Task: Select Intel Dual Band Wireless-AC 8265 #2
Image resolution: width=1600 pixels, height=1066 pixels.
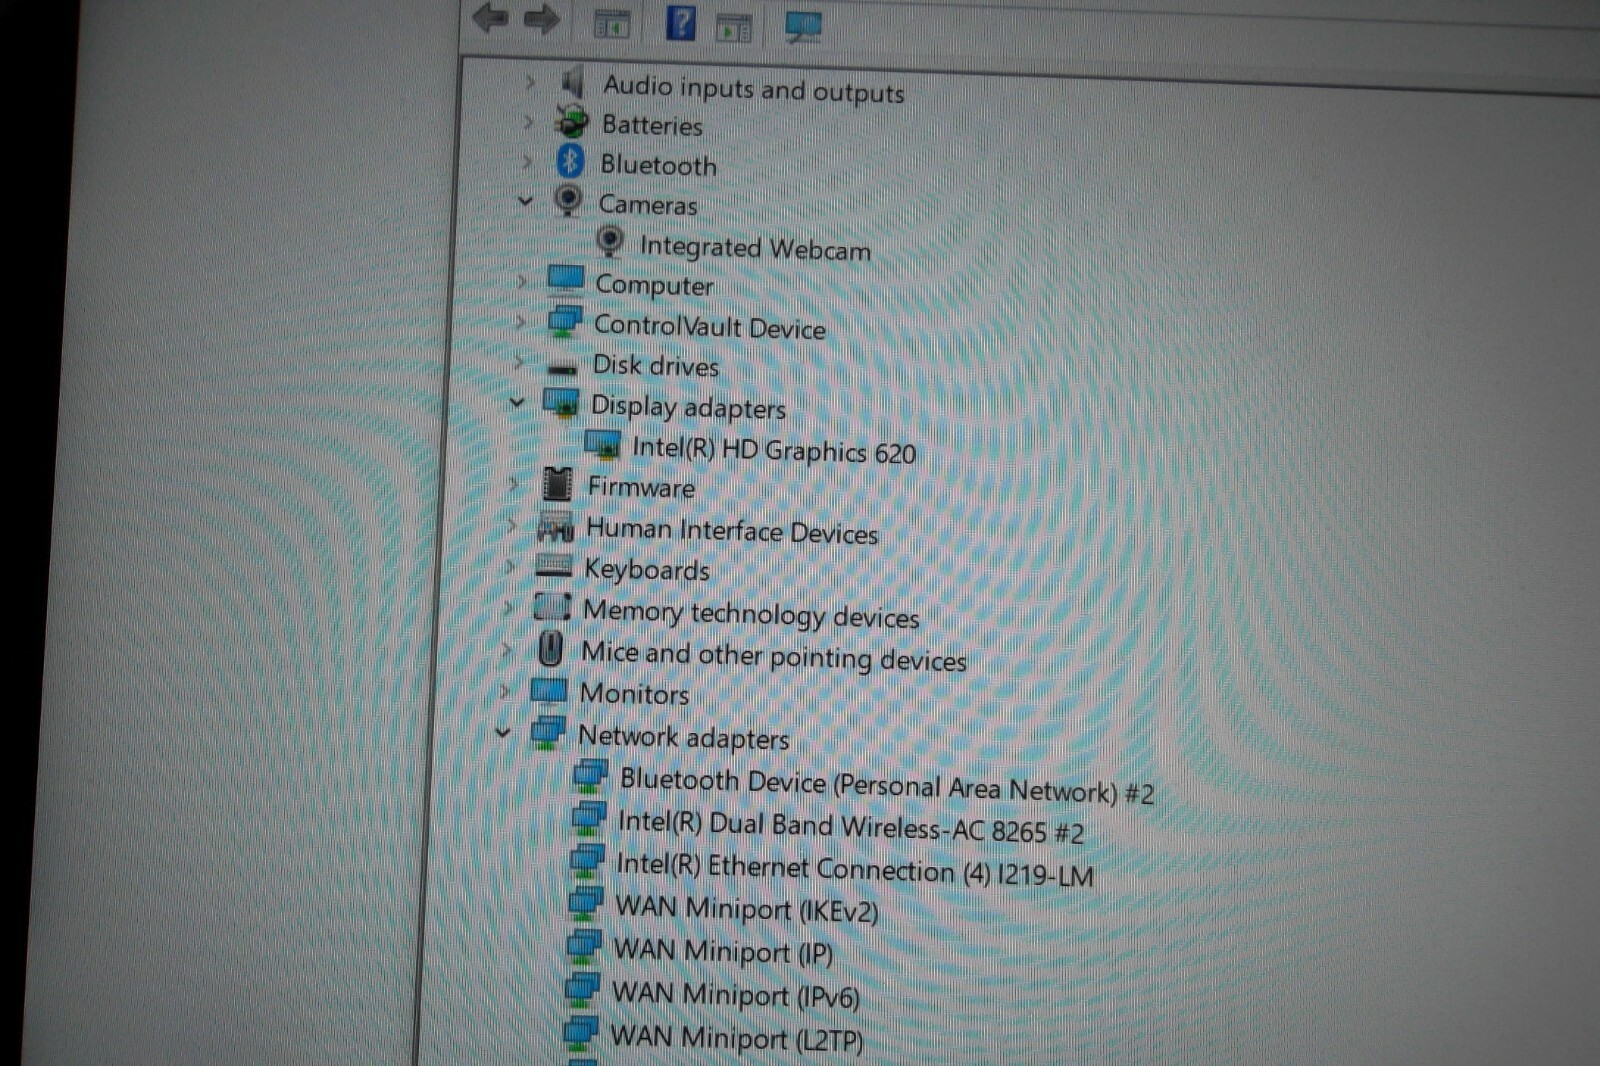Action: [x=851, y=827]
